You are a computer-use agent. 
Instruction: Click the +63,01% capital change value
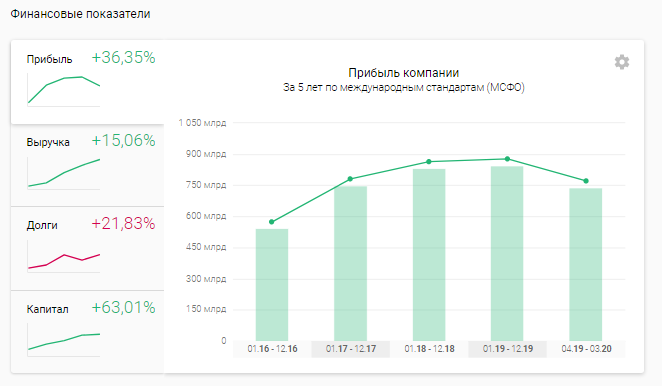pos(123,307)
